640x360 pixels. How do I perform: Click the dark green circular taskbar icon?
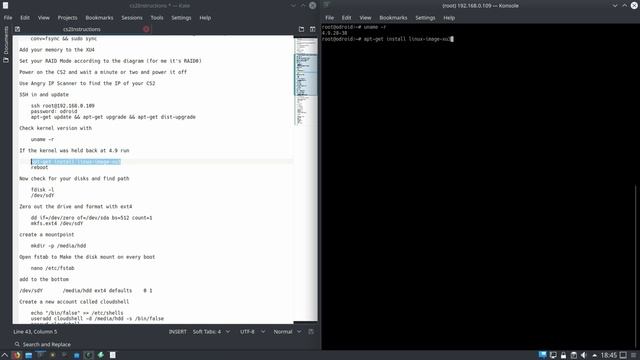88,355
